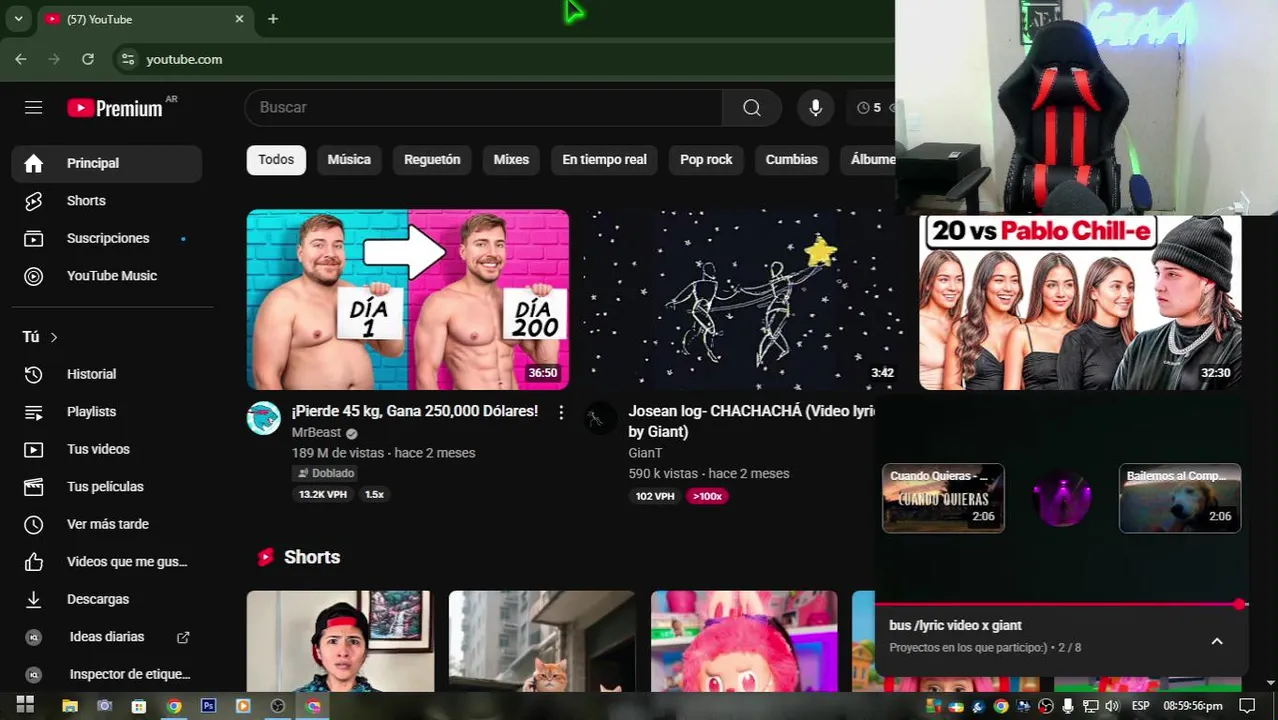Click the ESP language indicator
This screenshot has height=720, width=1278.
click(1140, 706)
